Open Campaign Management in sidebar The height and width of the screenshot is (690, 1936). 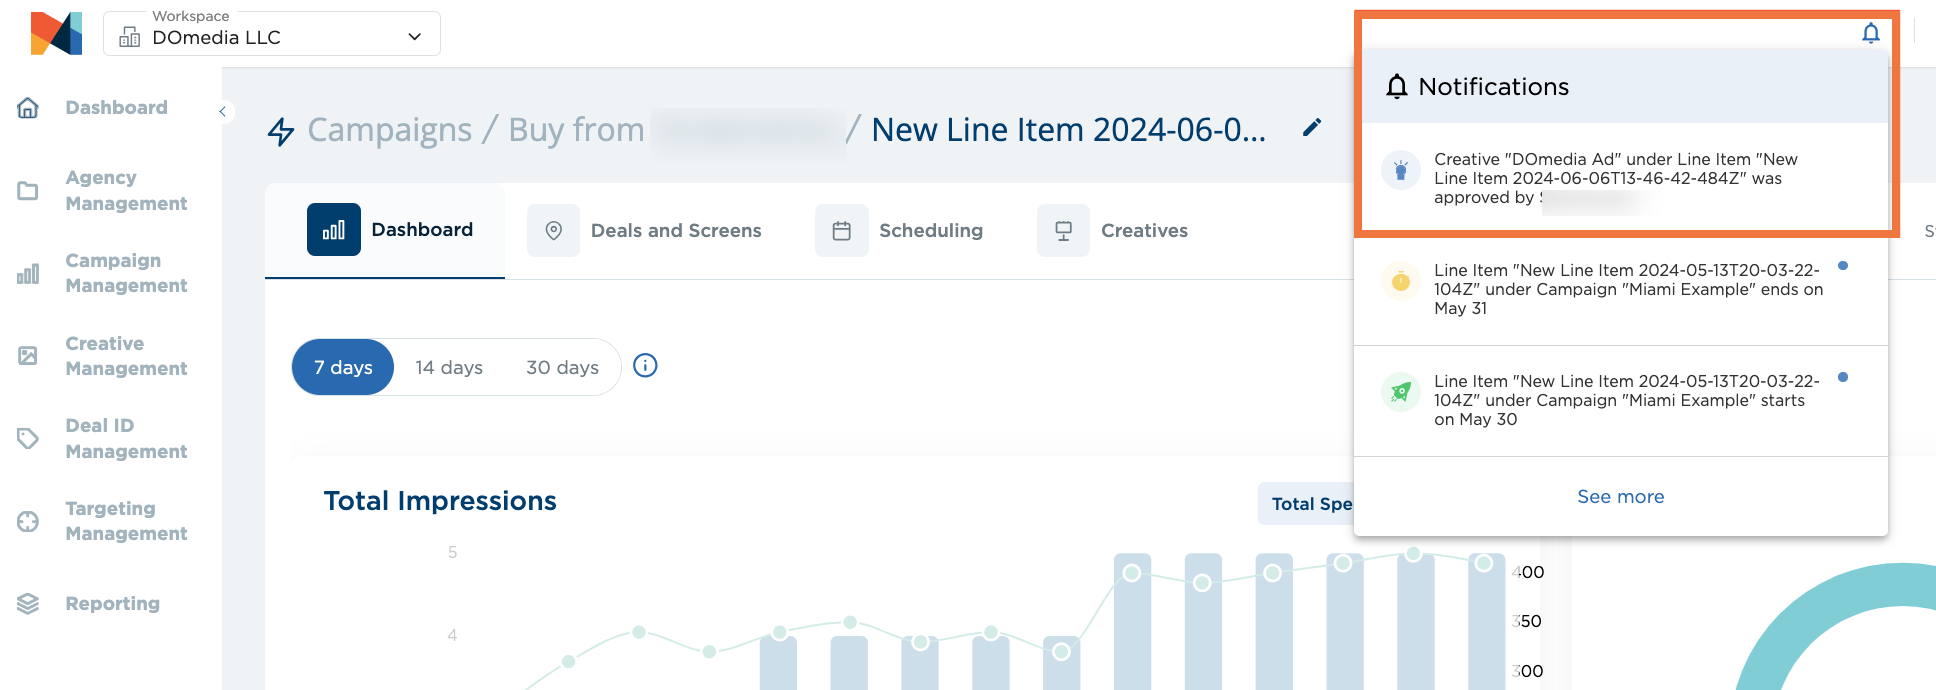pos(126,273)
